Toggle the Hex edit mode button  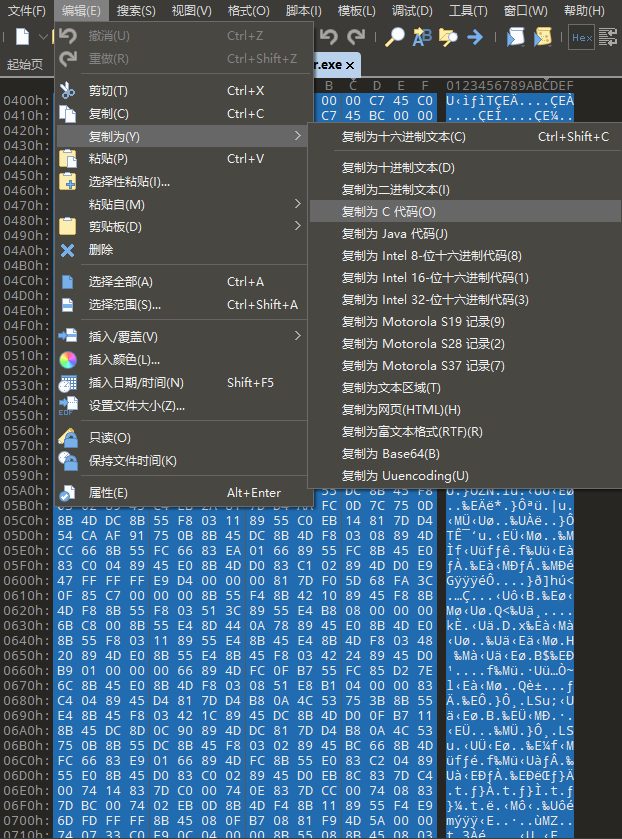[581, 37]
